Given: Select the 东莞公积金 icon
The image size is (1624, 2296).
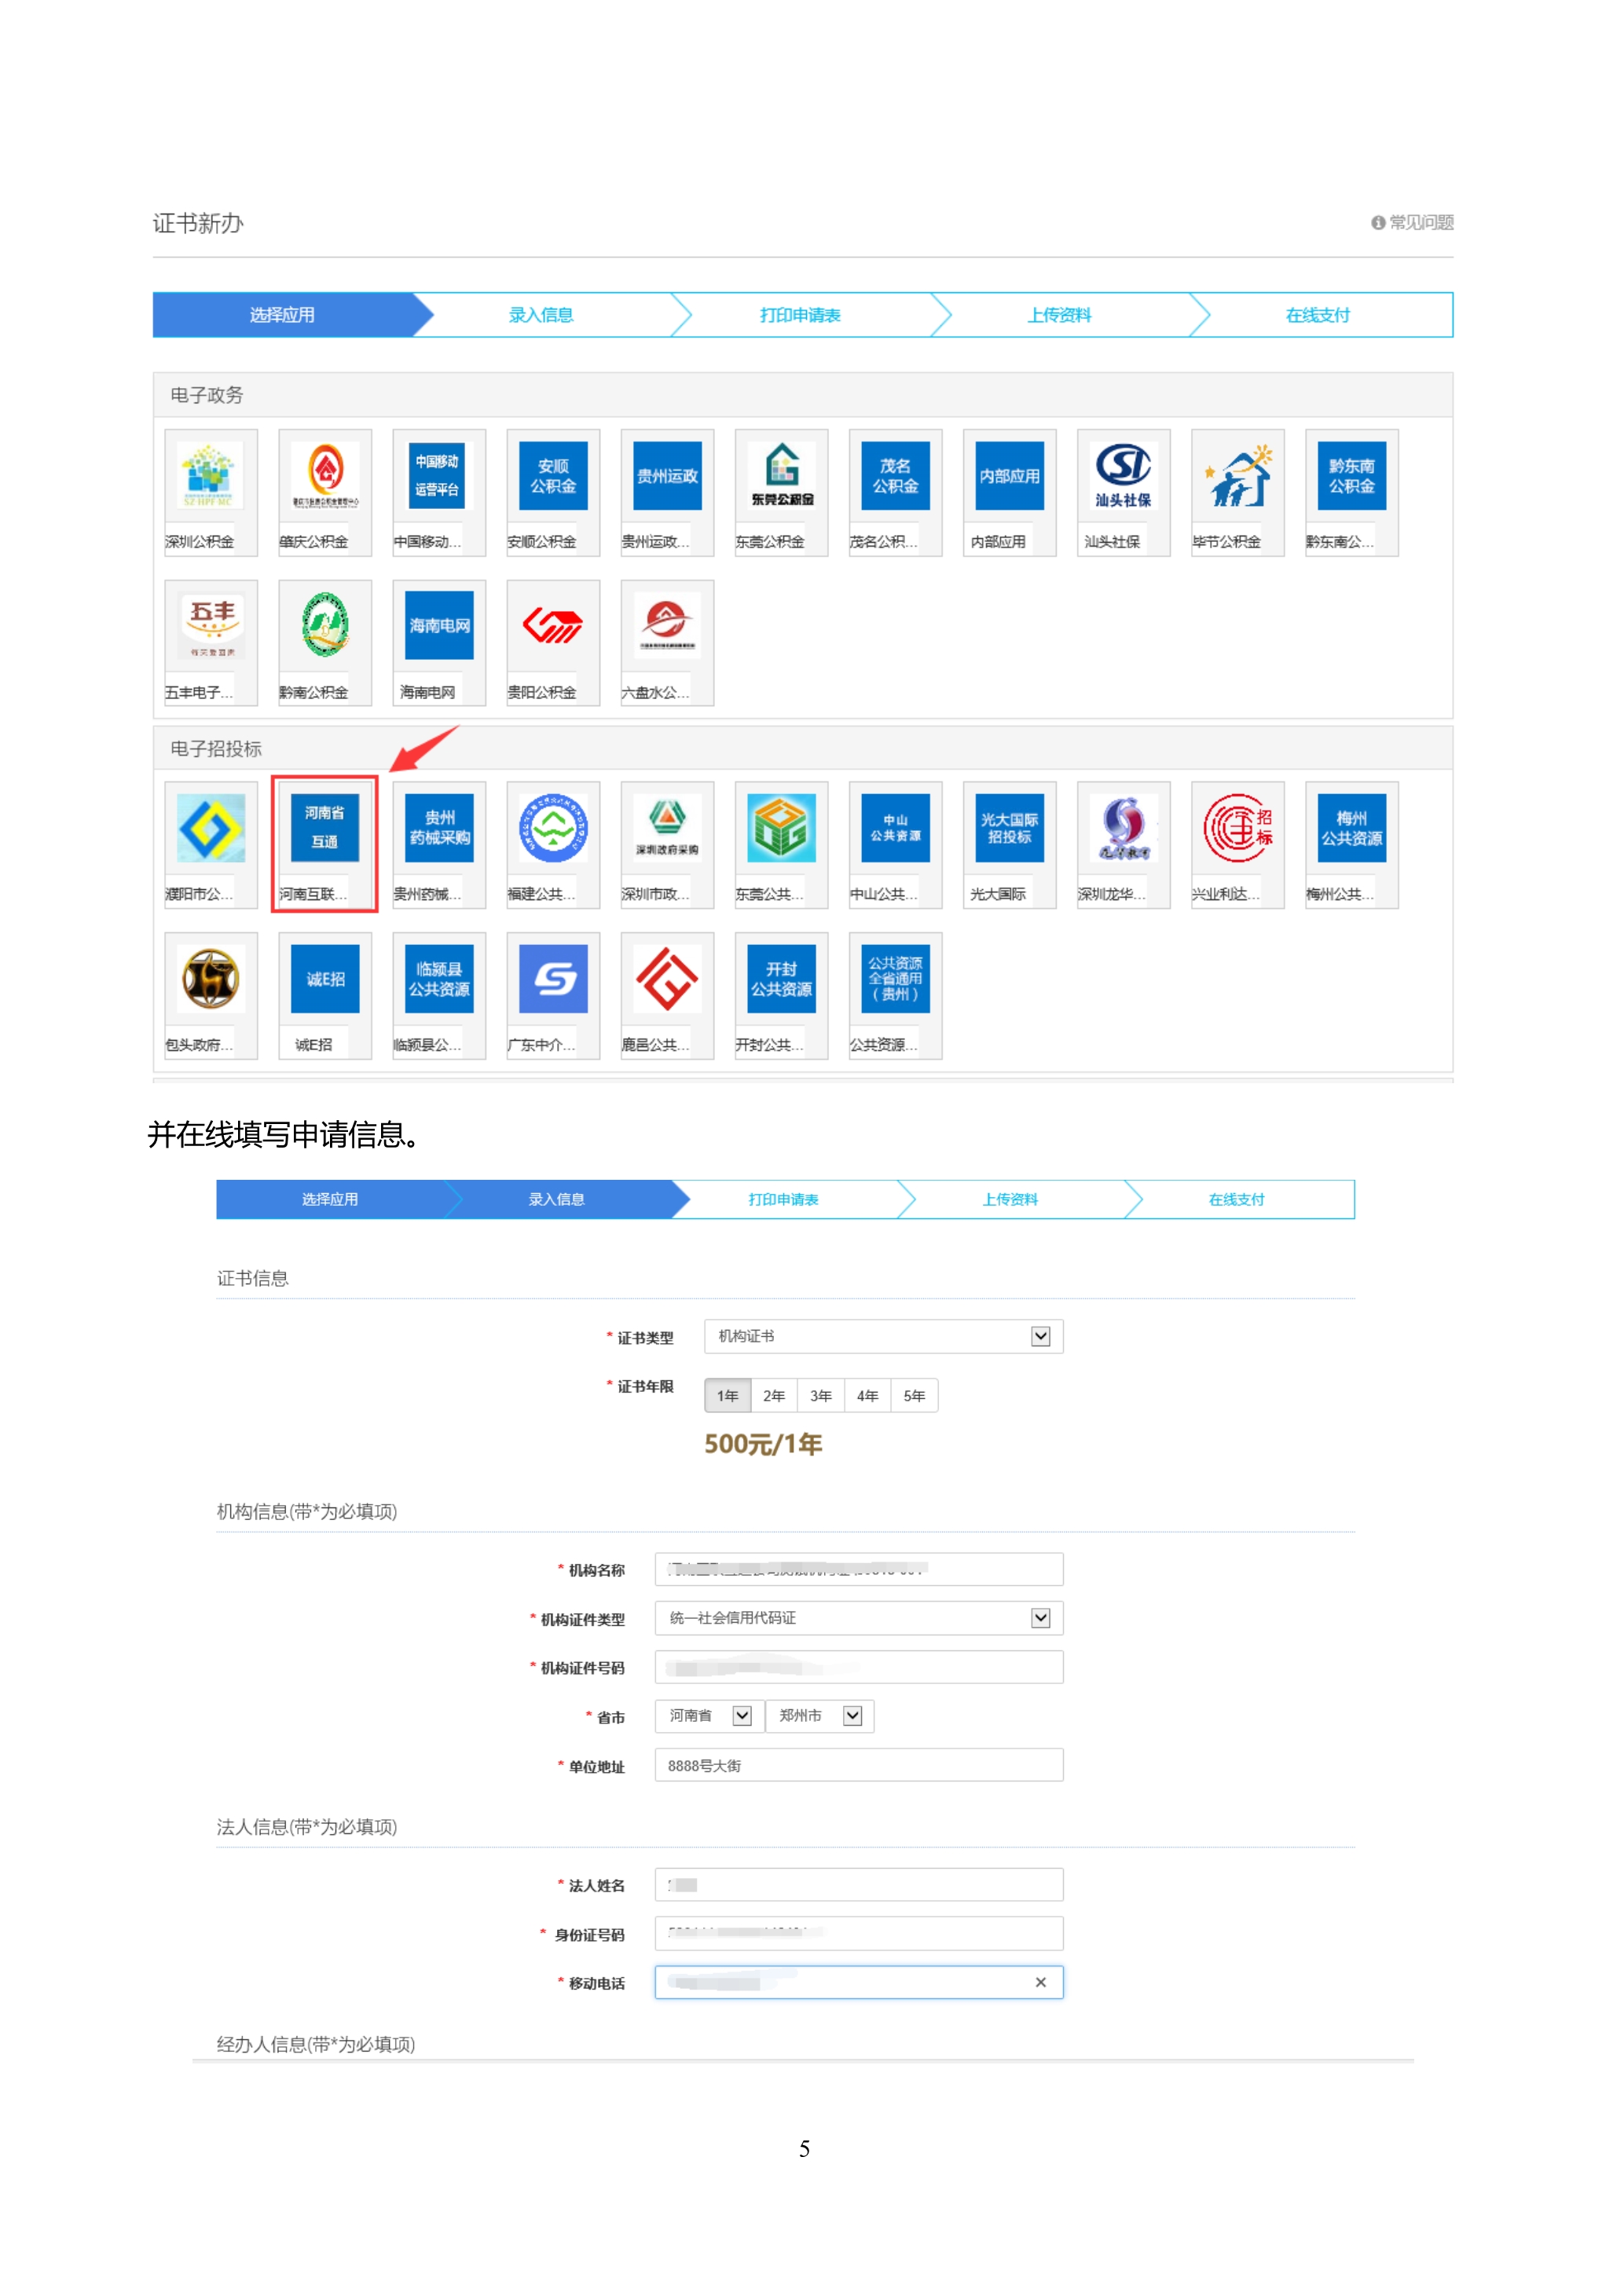Looking at the screenshot, I should 781,492.
